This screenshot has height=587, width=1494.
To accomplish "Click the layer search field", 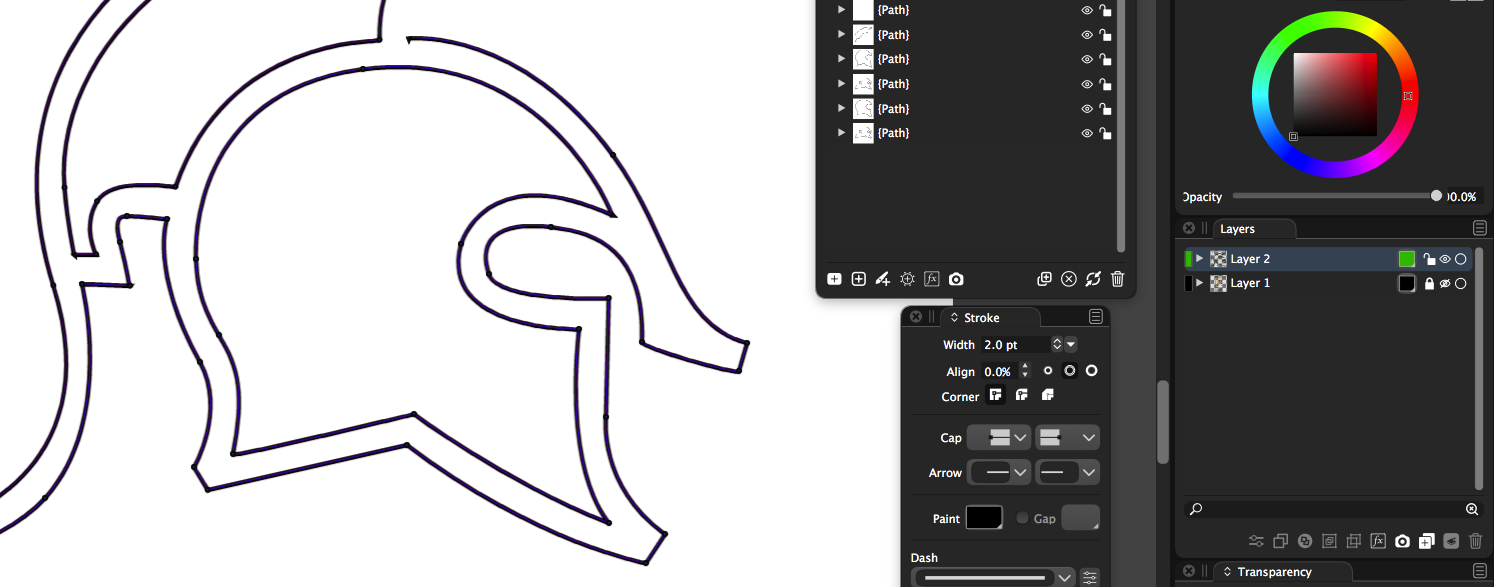I will [x=1330, y=509].
